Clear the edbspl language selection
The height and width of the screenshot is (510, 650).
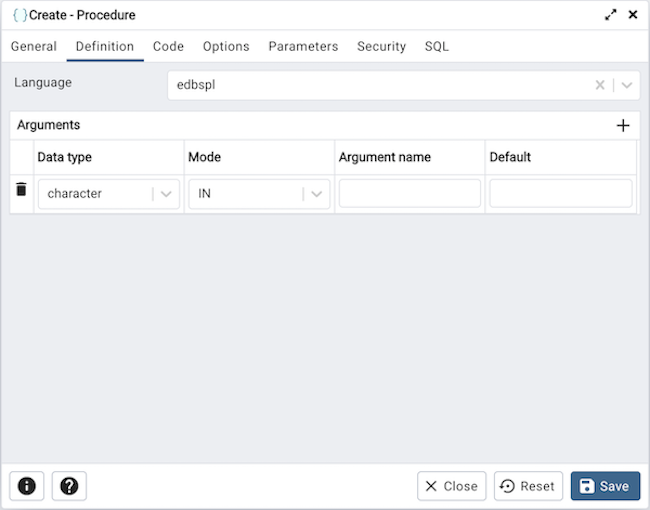[600, 86]
